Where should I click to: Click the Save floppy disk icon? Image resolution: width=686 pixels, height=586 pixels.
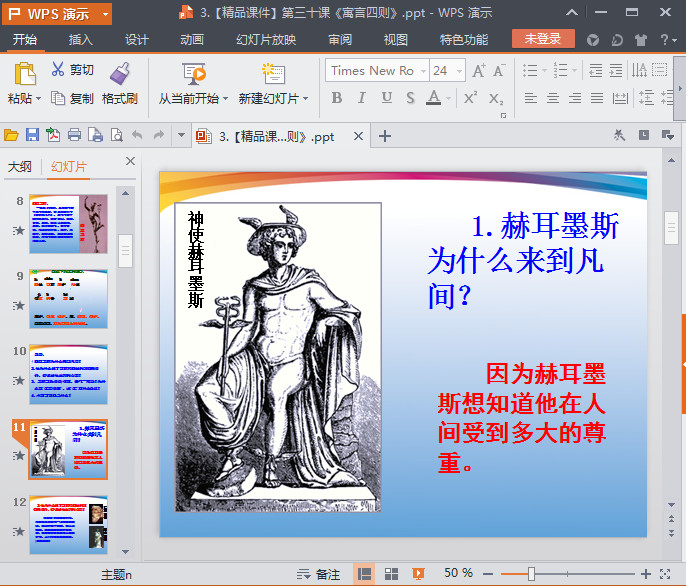point(32,135)
